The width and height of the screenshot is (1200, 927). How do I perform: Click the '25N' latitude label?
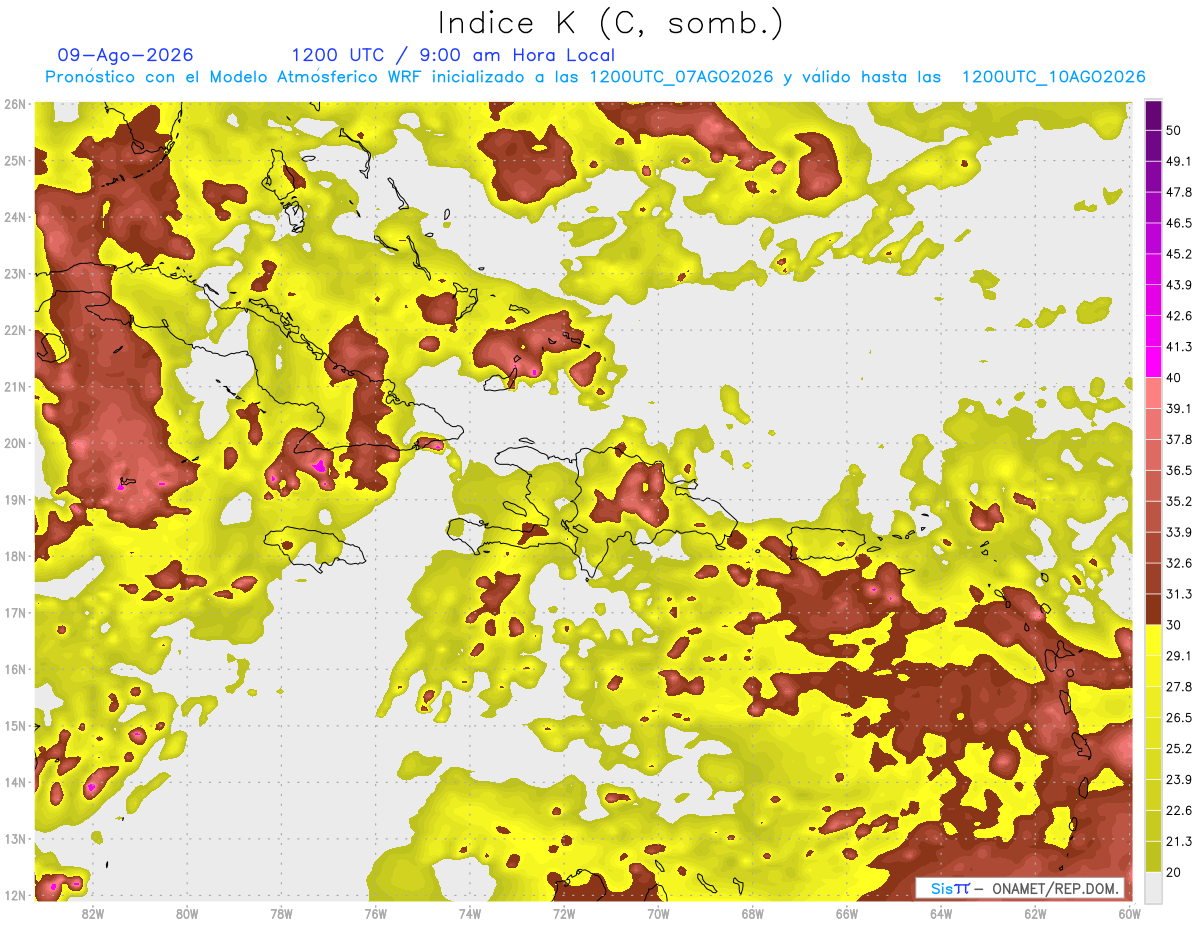(x=15, y=161)
